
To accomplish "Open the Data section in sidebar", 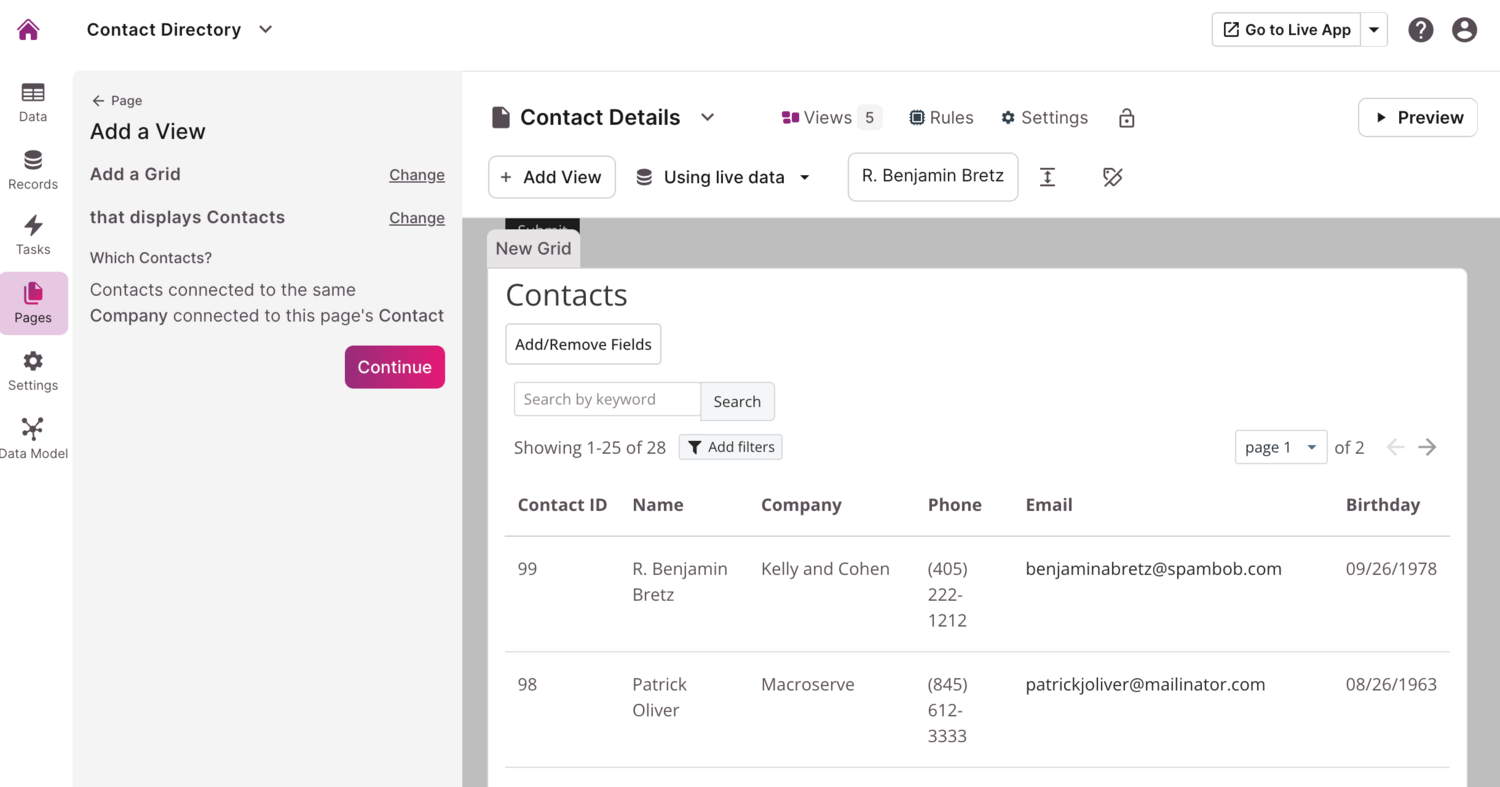I will click(x=33, y=102).
